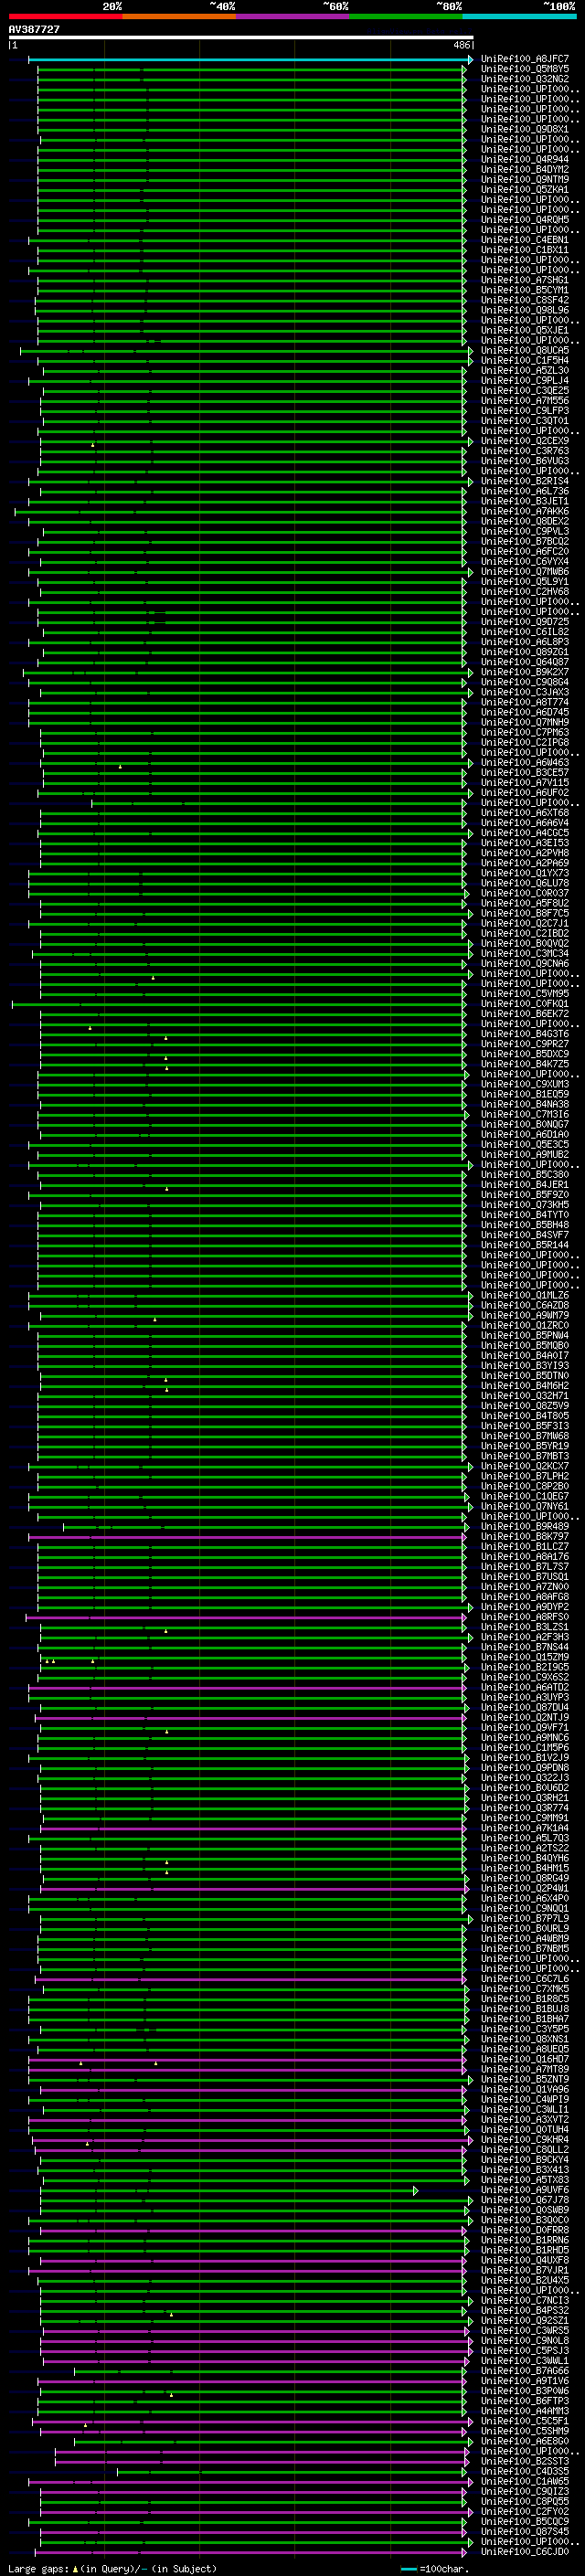Image resolution: width=585 pixels, height=2576 pixels.
Task: Select hit label UniRef100_Q32H71
Action: coord(525,1396)
